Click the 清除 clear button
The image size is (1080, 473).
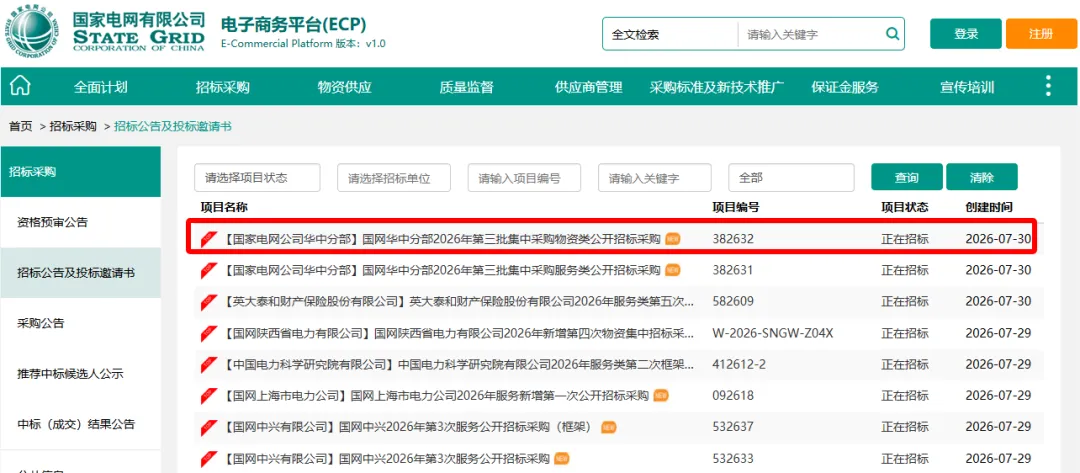click(982, 178)
